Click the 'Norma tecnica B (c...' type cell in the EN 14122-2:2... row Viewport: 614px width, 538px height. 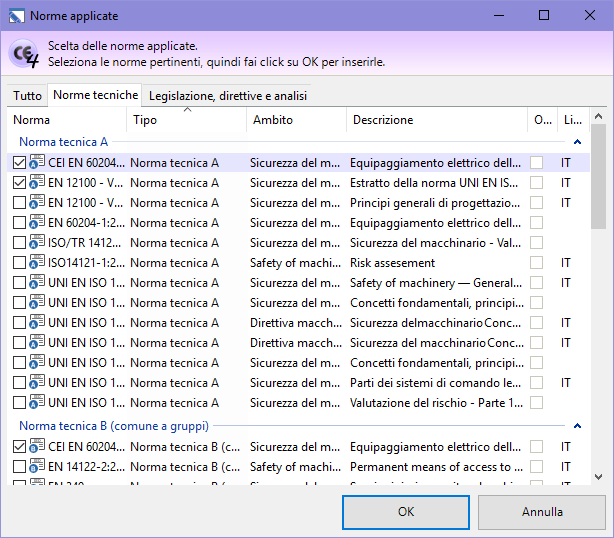(185, 467)
